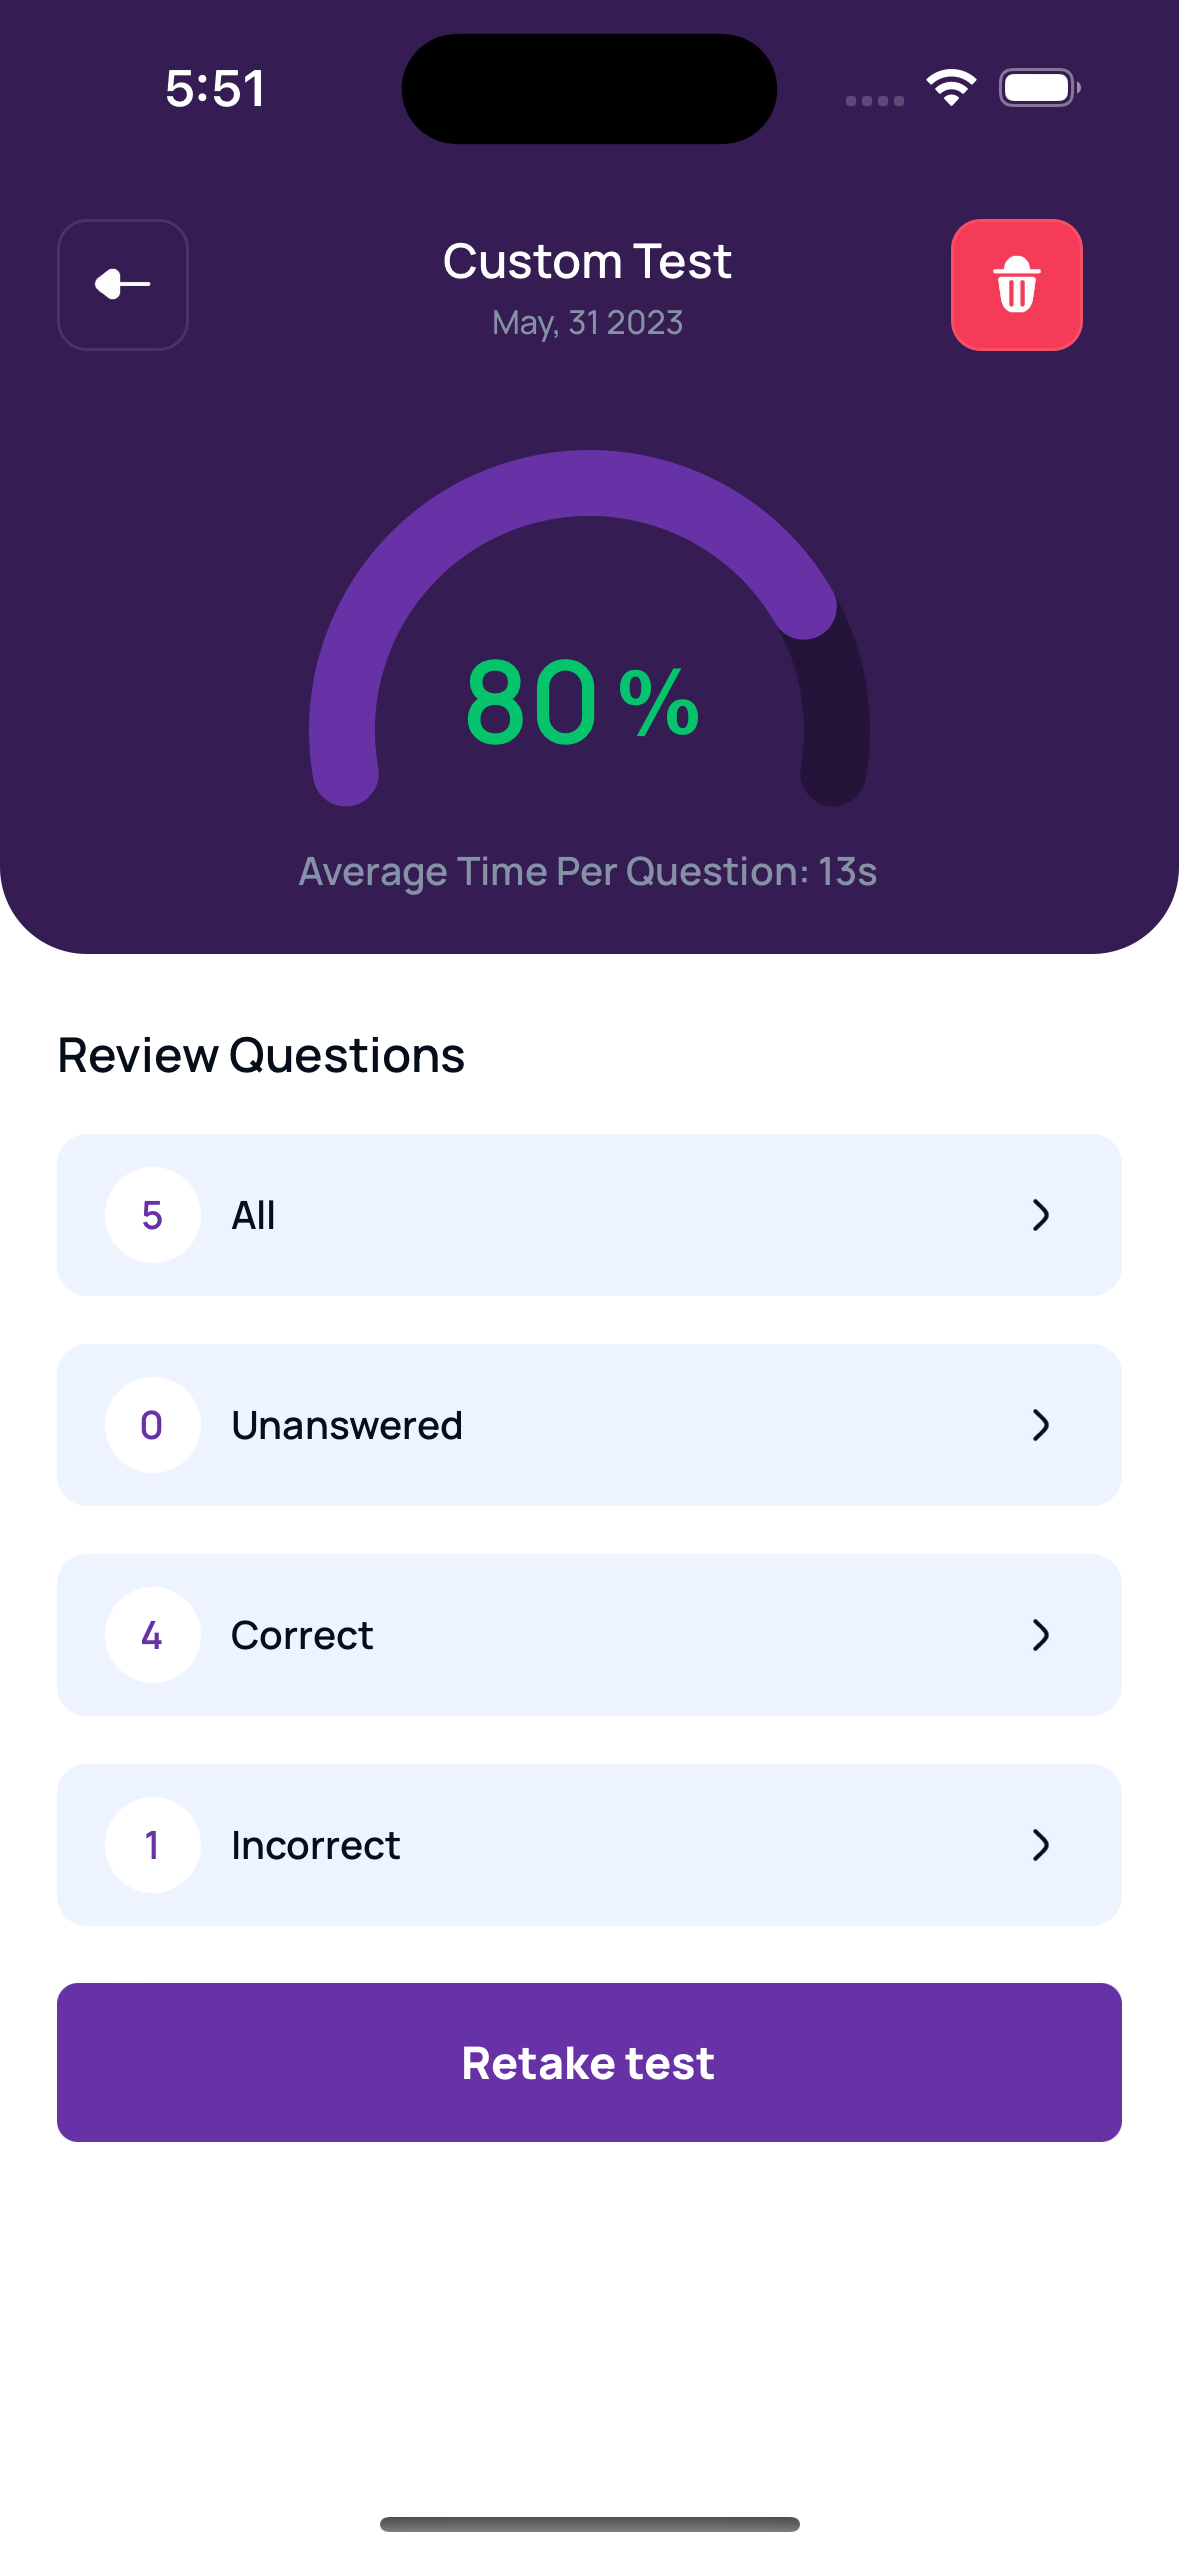Open Incorrect questions using the chevron
Viewport: 1179px width, 2556px height.
tap(1042, 1845)
